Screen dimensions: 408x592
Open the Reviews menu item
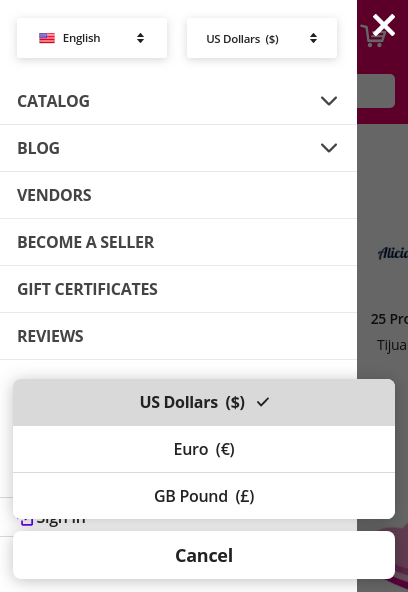pyautogui.click(x=178, y=336)
